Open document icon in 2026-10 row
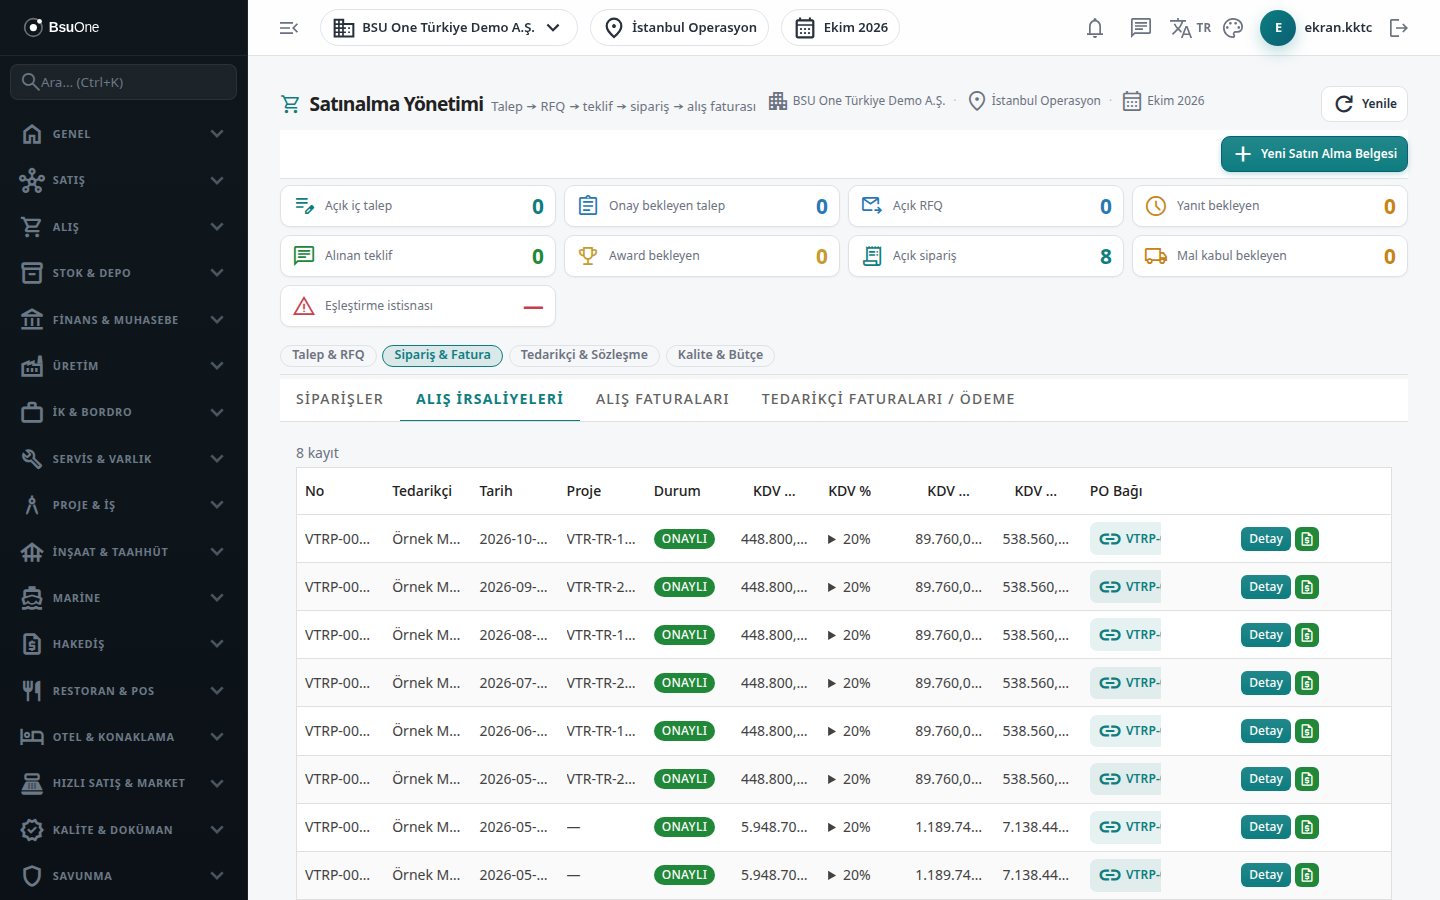The height and width of the screenshot is (900, 1440). pyautogui.click(x=1307, y=539)
